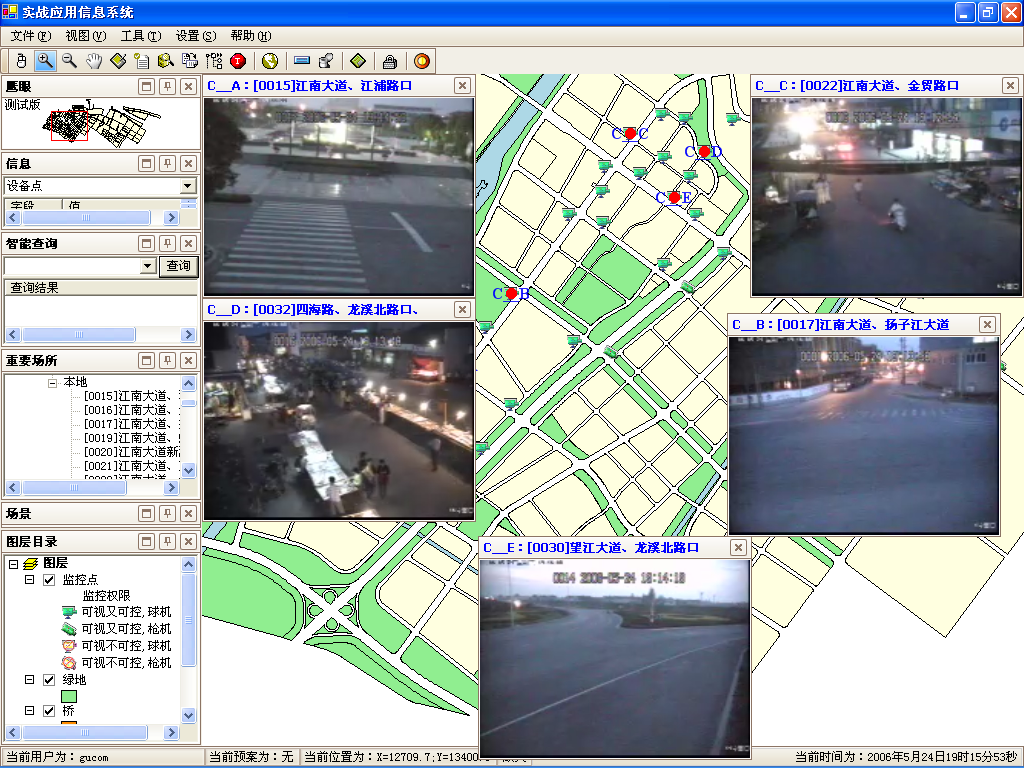
Task: Select the zoom out magnifier tool
Action: 69,61
